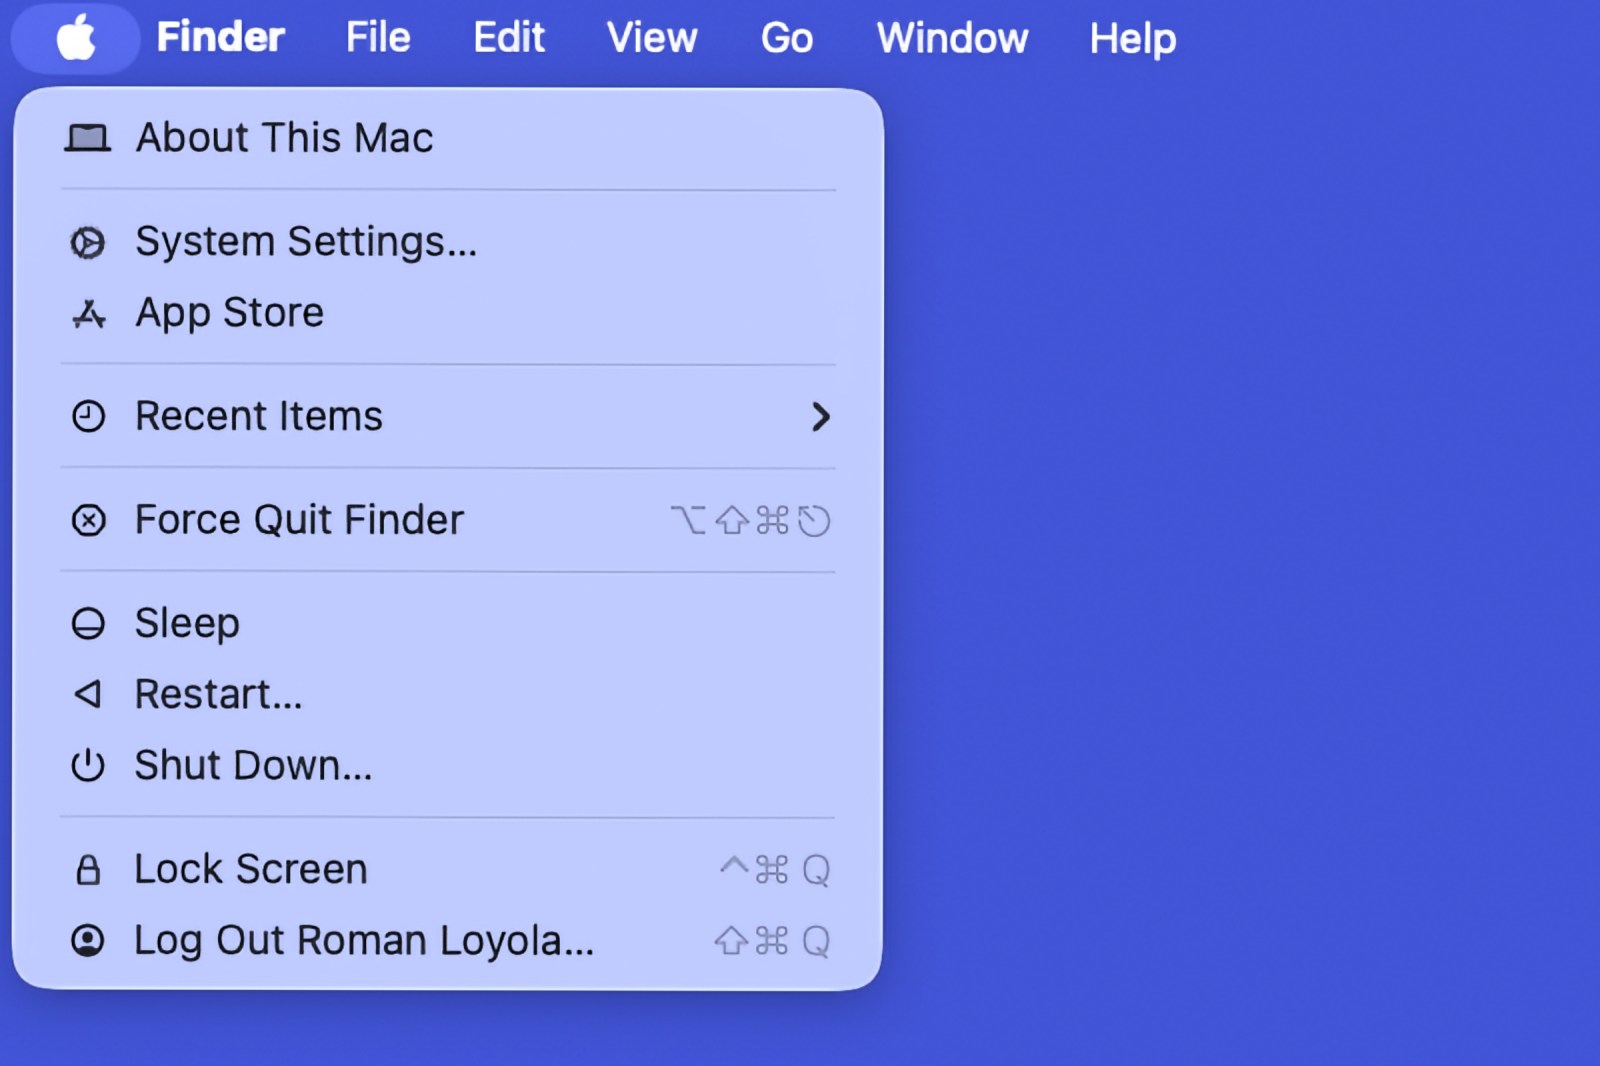Click the App Store icon
Viewport: 1600px width, 1066px height.
coord(88,314)
